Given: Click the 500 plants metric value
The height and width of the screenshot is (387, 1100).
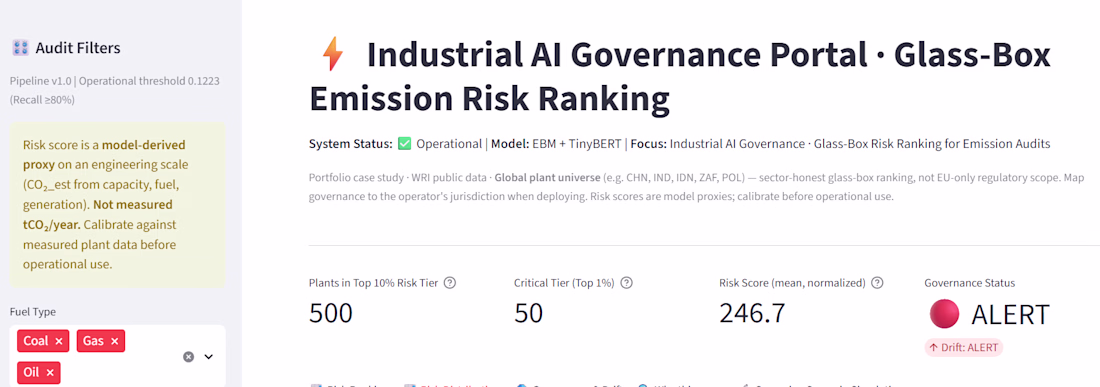Looking at the screenshot, I should click(330, 313).
